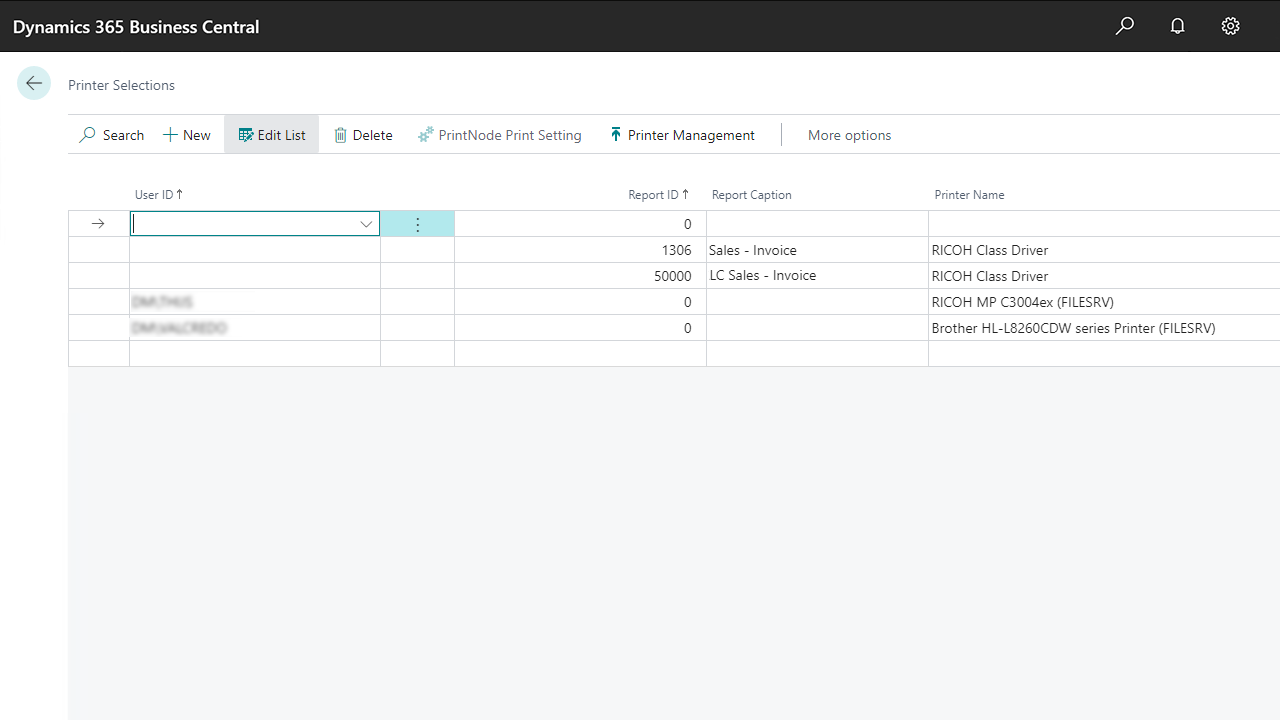Expand the User ID dropdown arrow
Image resolution: width=1280 pixels, height=720 pixels.
pos(366,224)
